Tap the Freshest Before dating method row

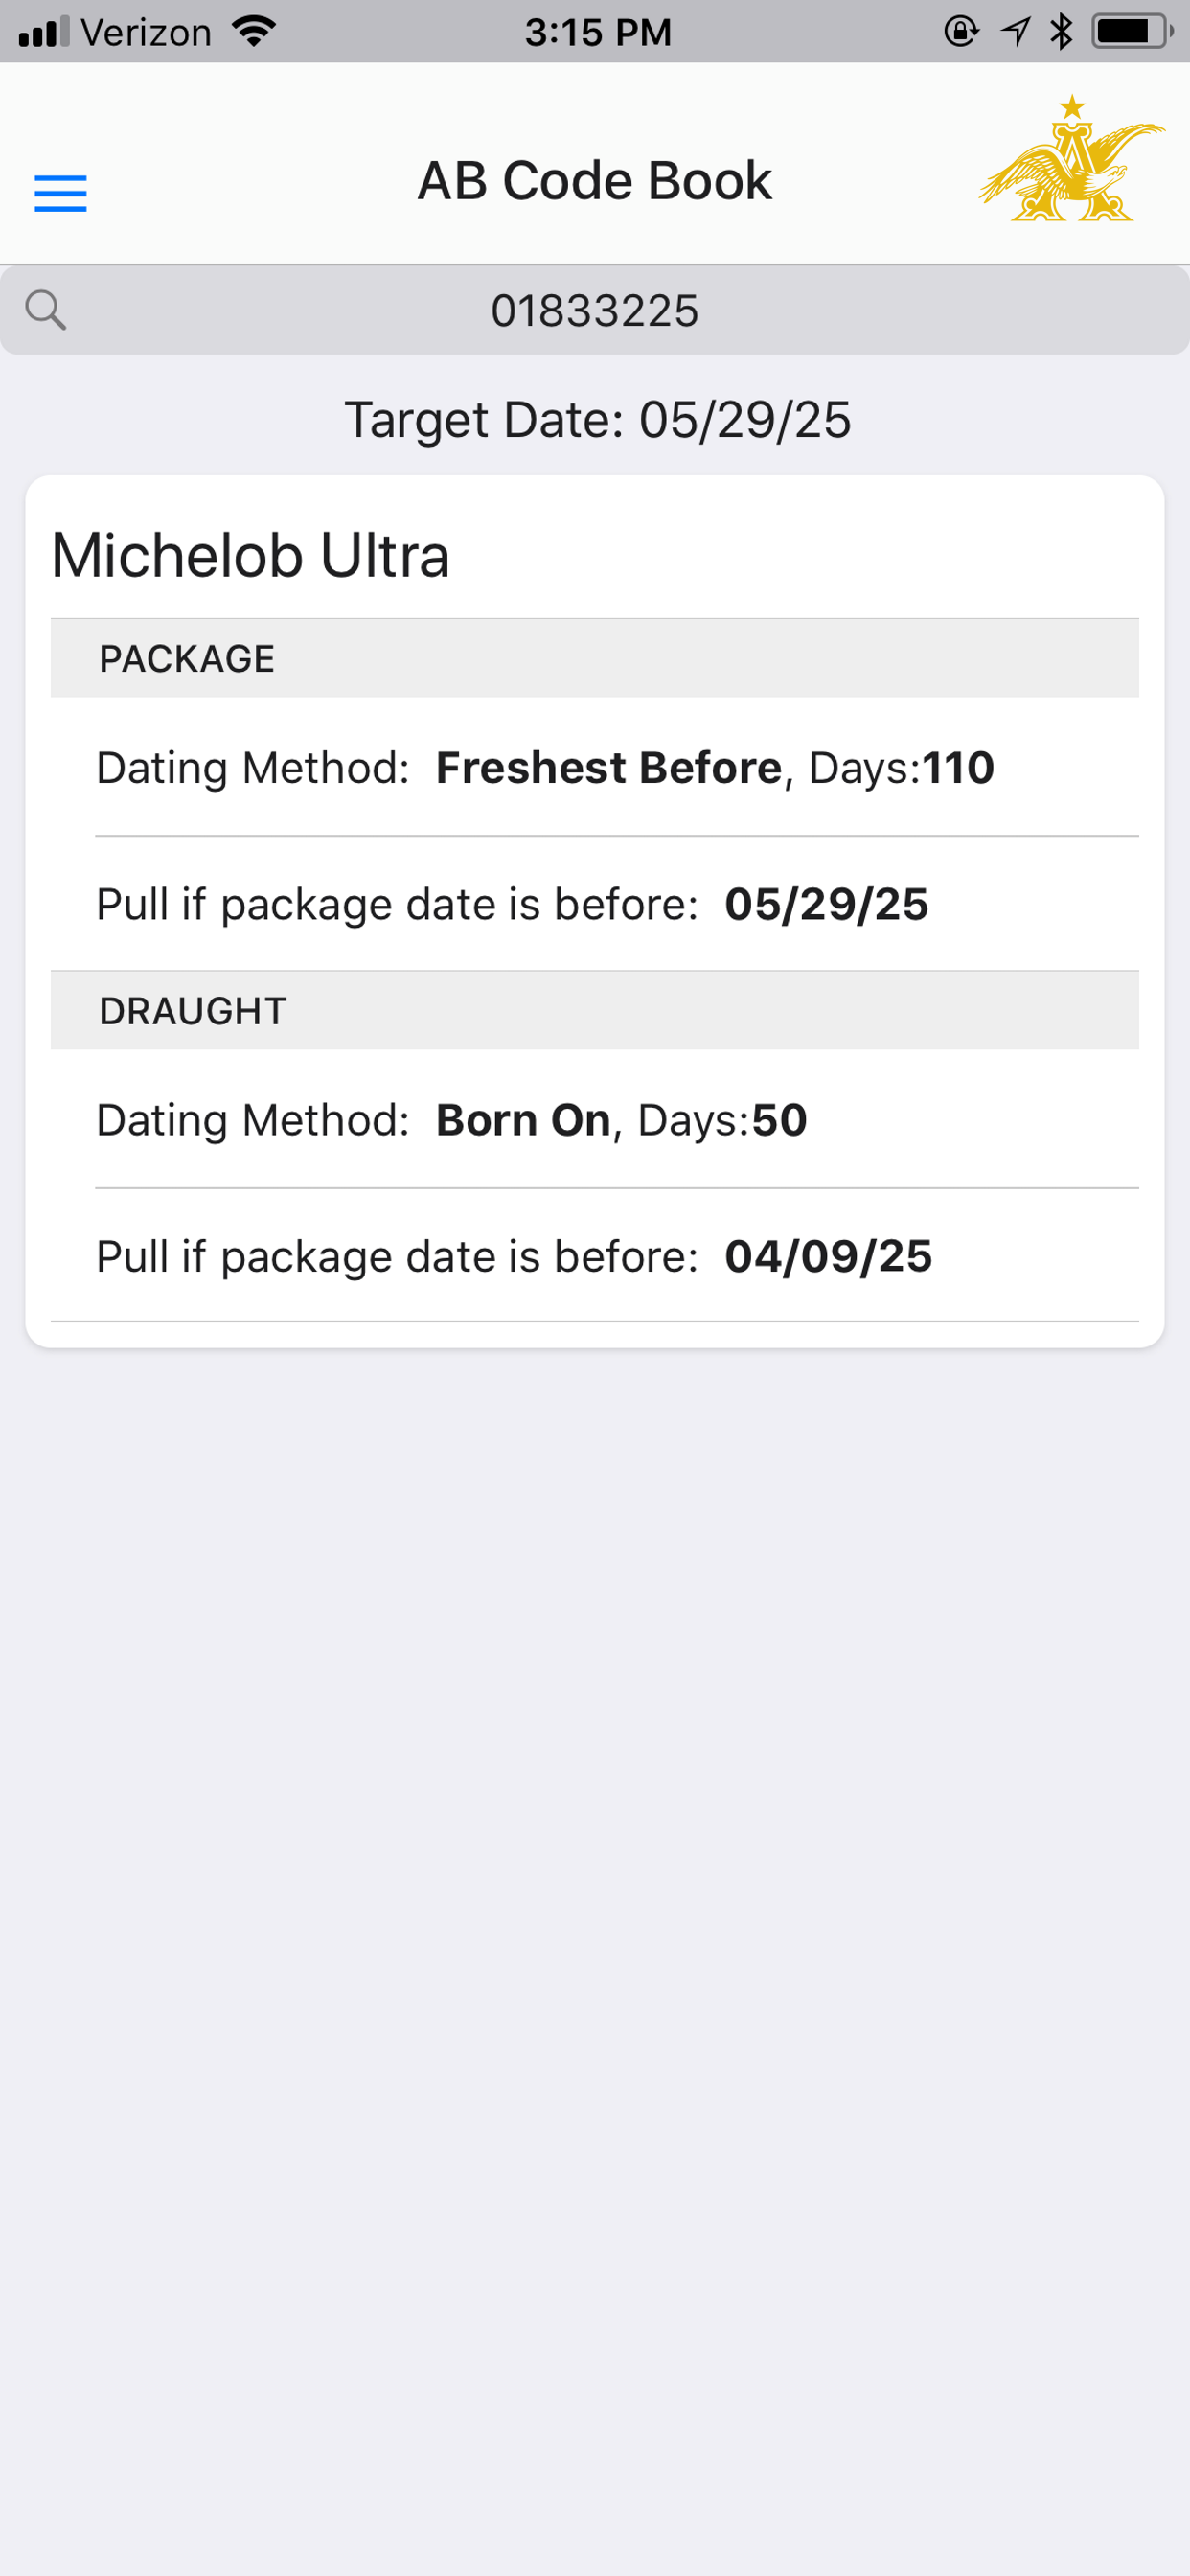[617, 767]
